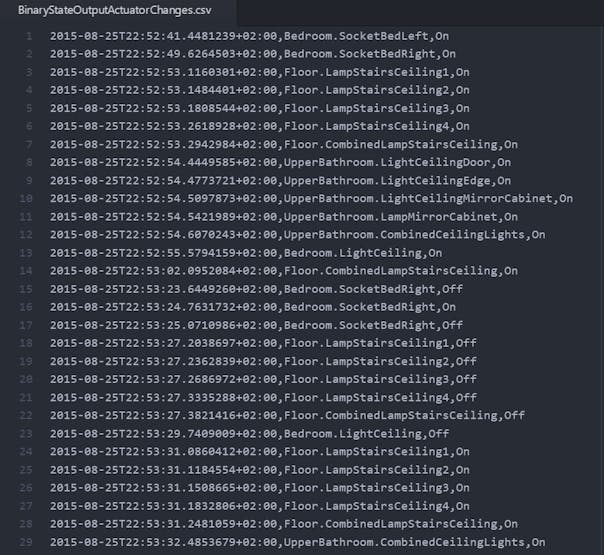Click the timestamp on line 23
Image resolution: width=604 pixels, height=555 pixels.
coord(164,433)
